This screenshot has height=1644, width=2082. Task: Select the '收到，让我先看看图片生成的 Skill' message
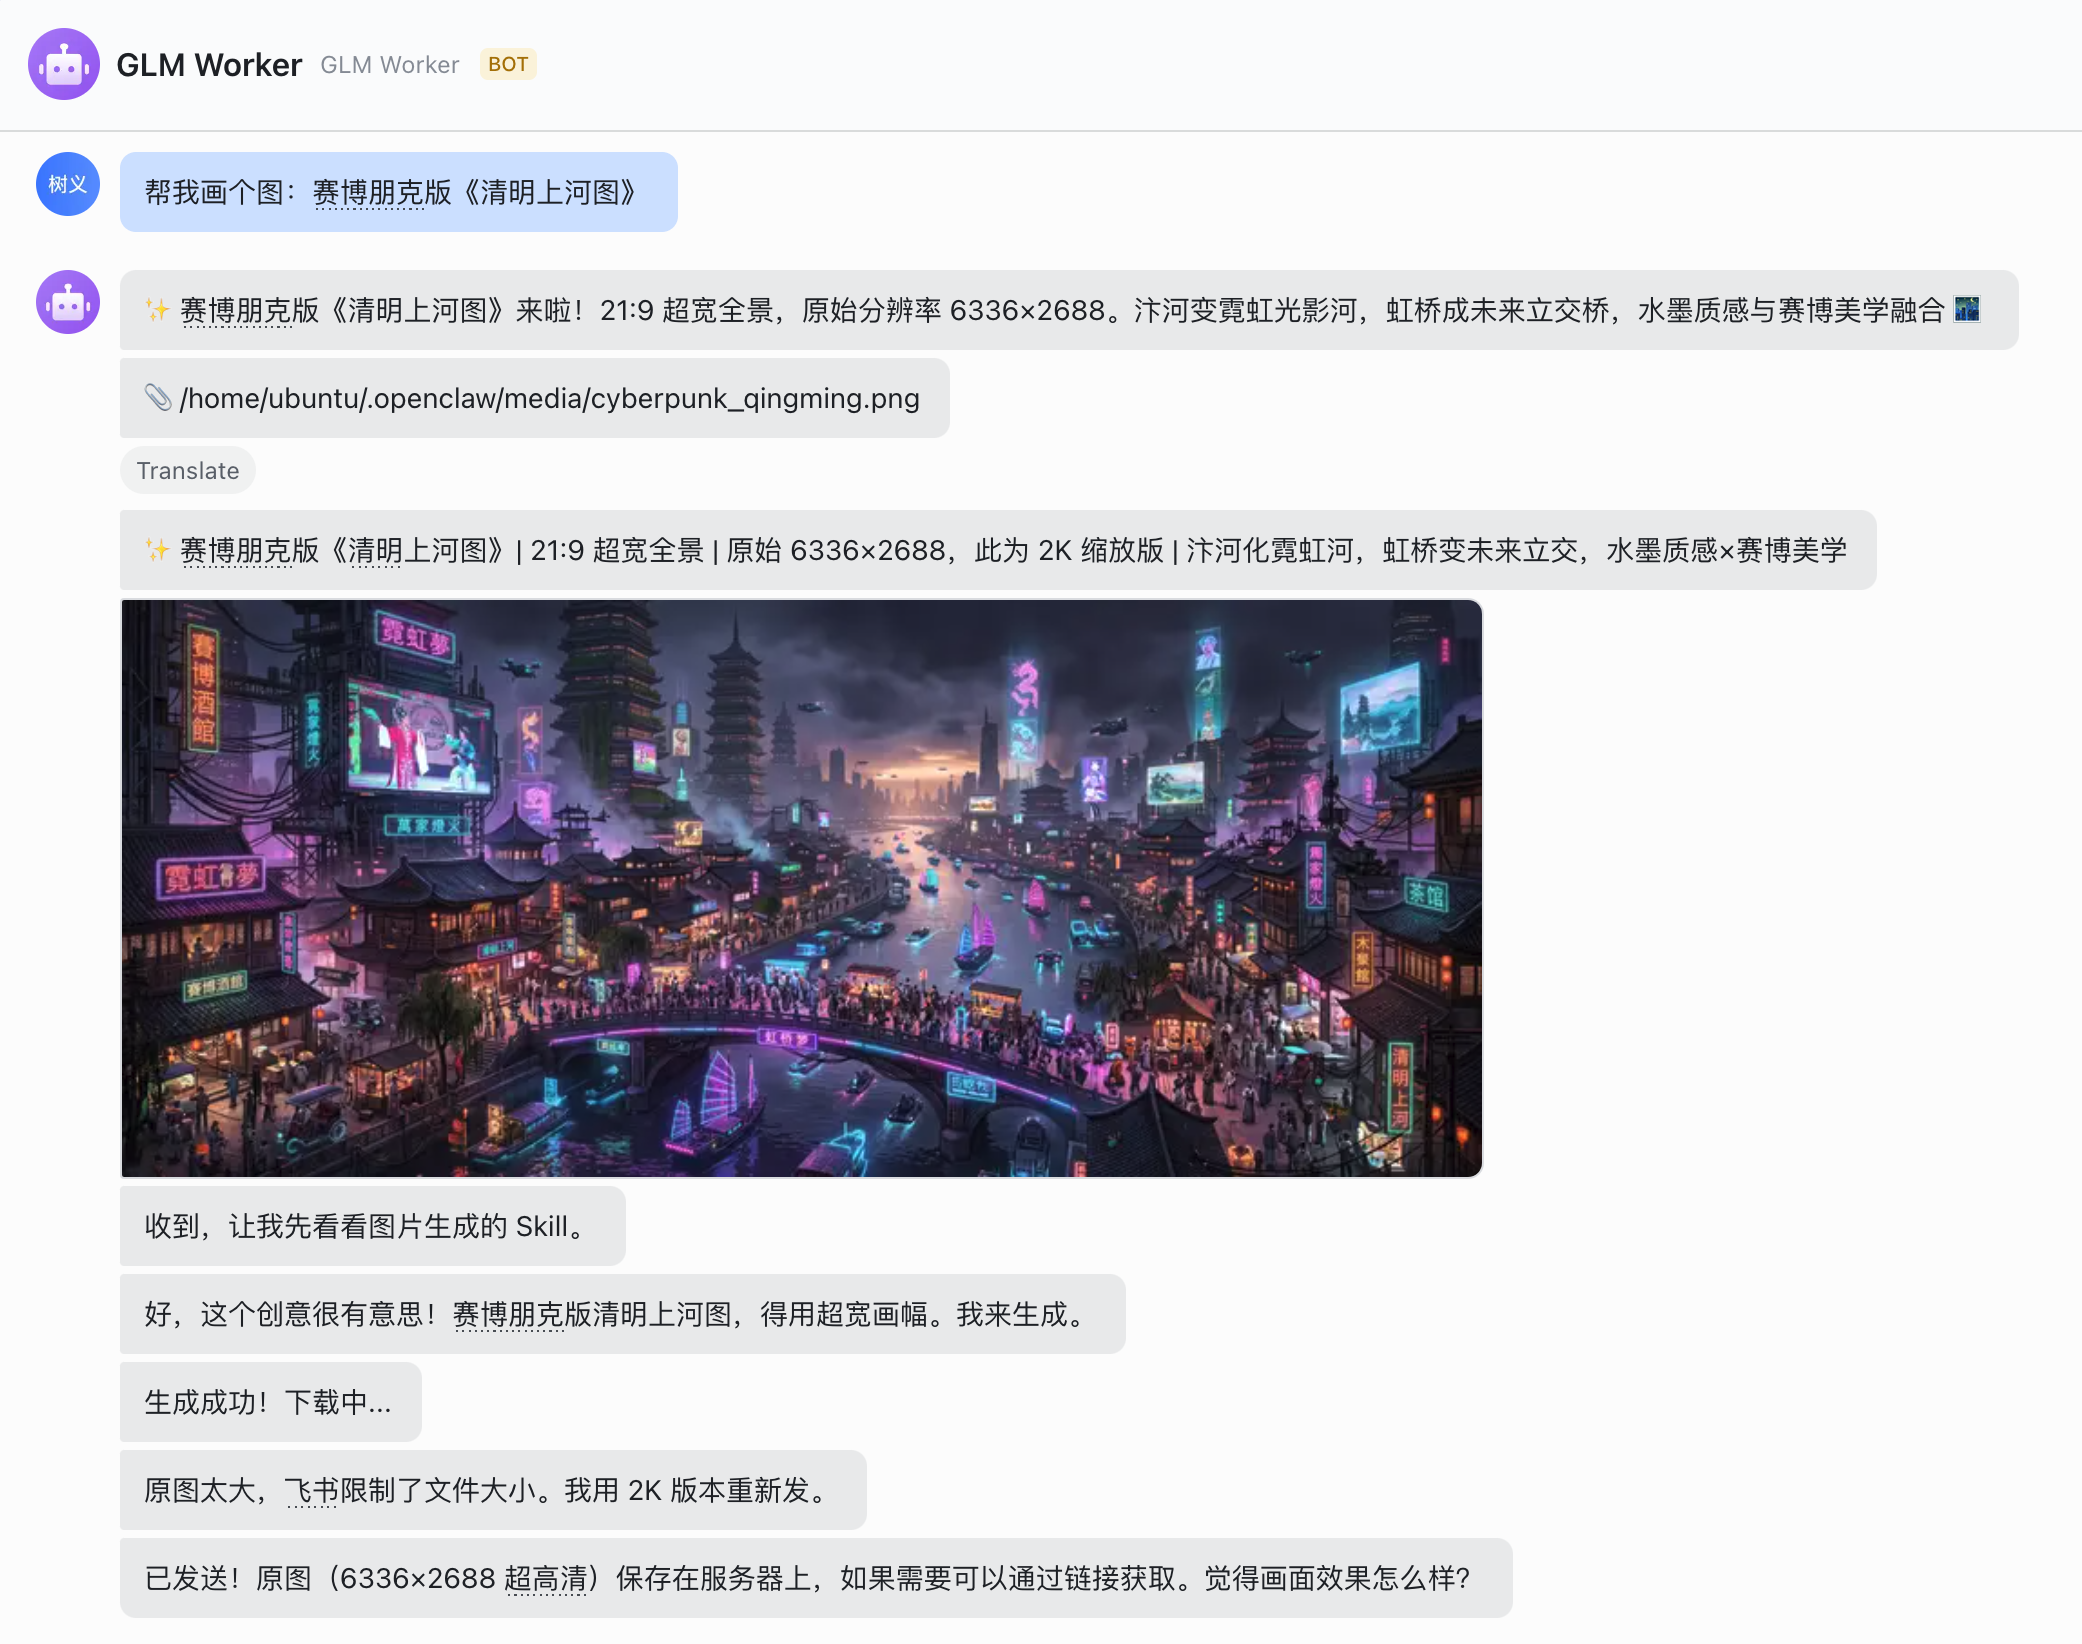click(372, 1226)
